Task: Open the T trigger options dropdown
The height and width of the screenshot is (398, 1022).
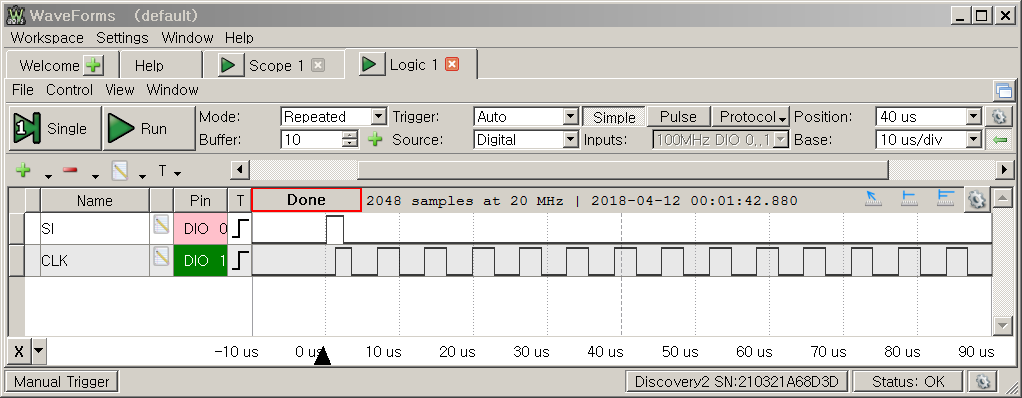Action: point(169,171)
